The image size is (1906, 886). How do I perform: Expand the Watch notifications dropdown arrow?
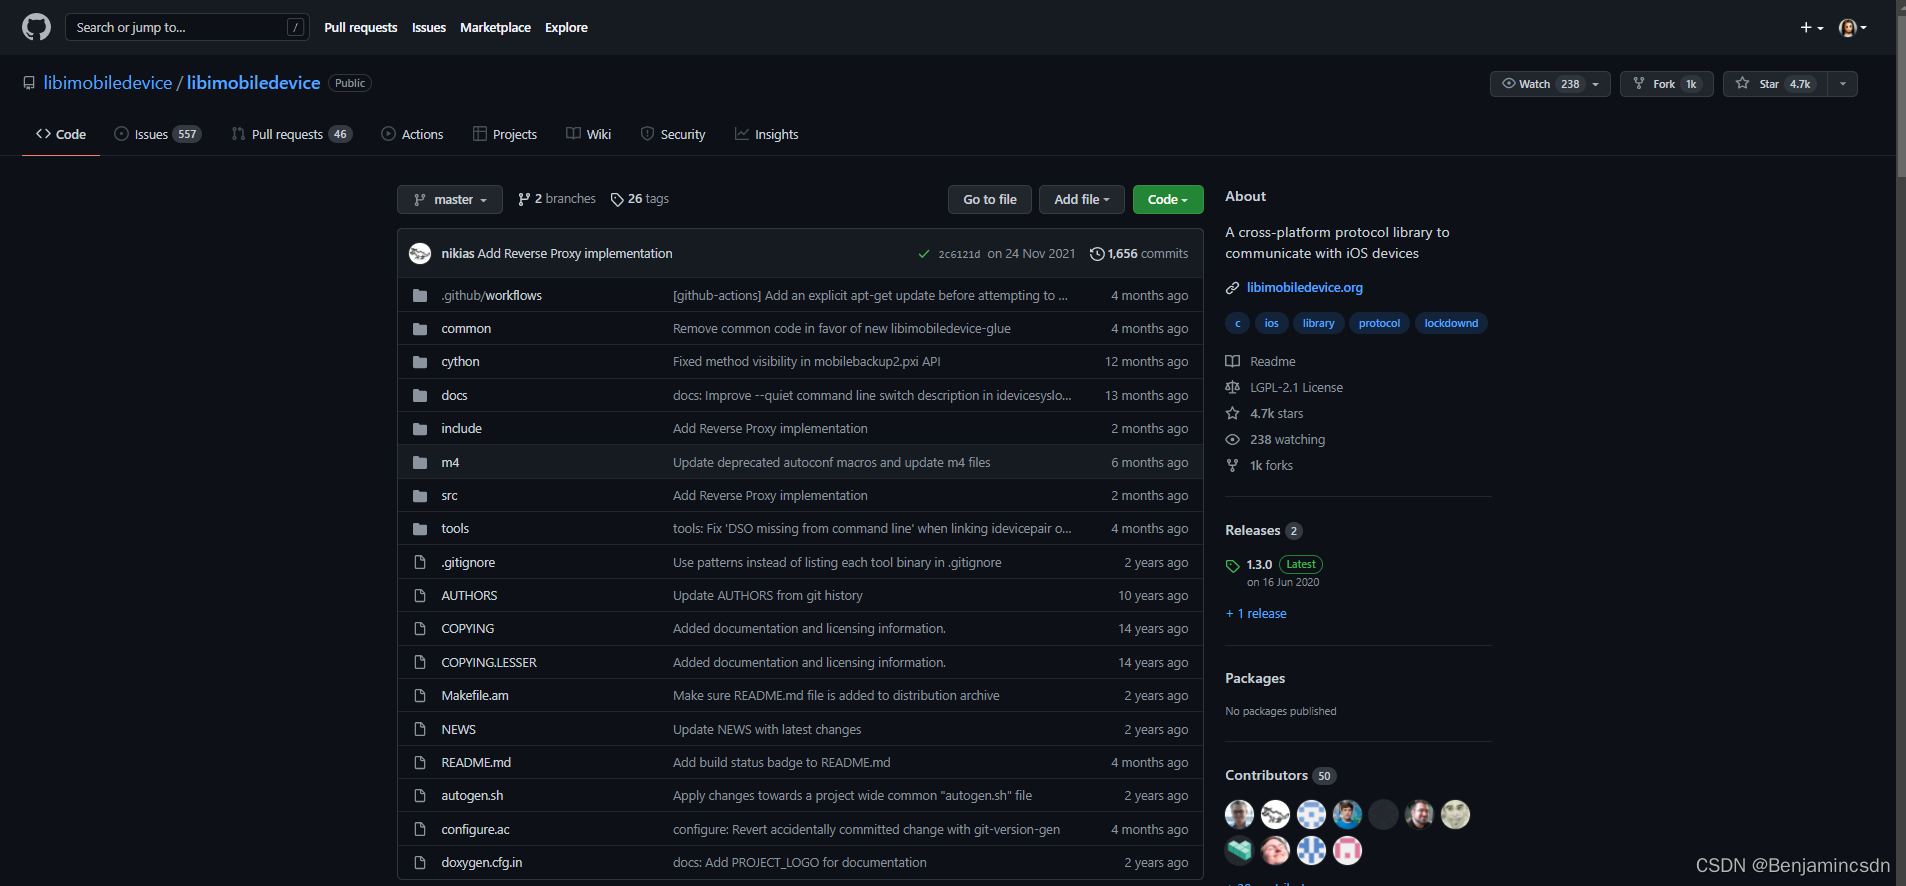[x=1596, y=84]
